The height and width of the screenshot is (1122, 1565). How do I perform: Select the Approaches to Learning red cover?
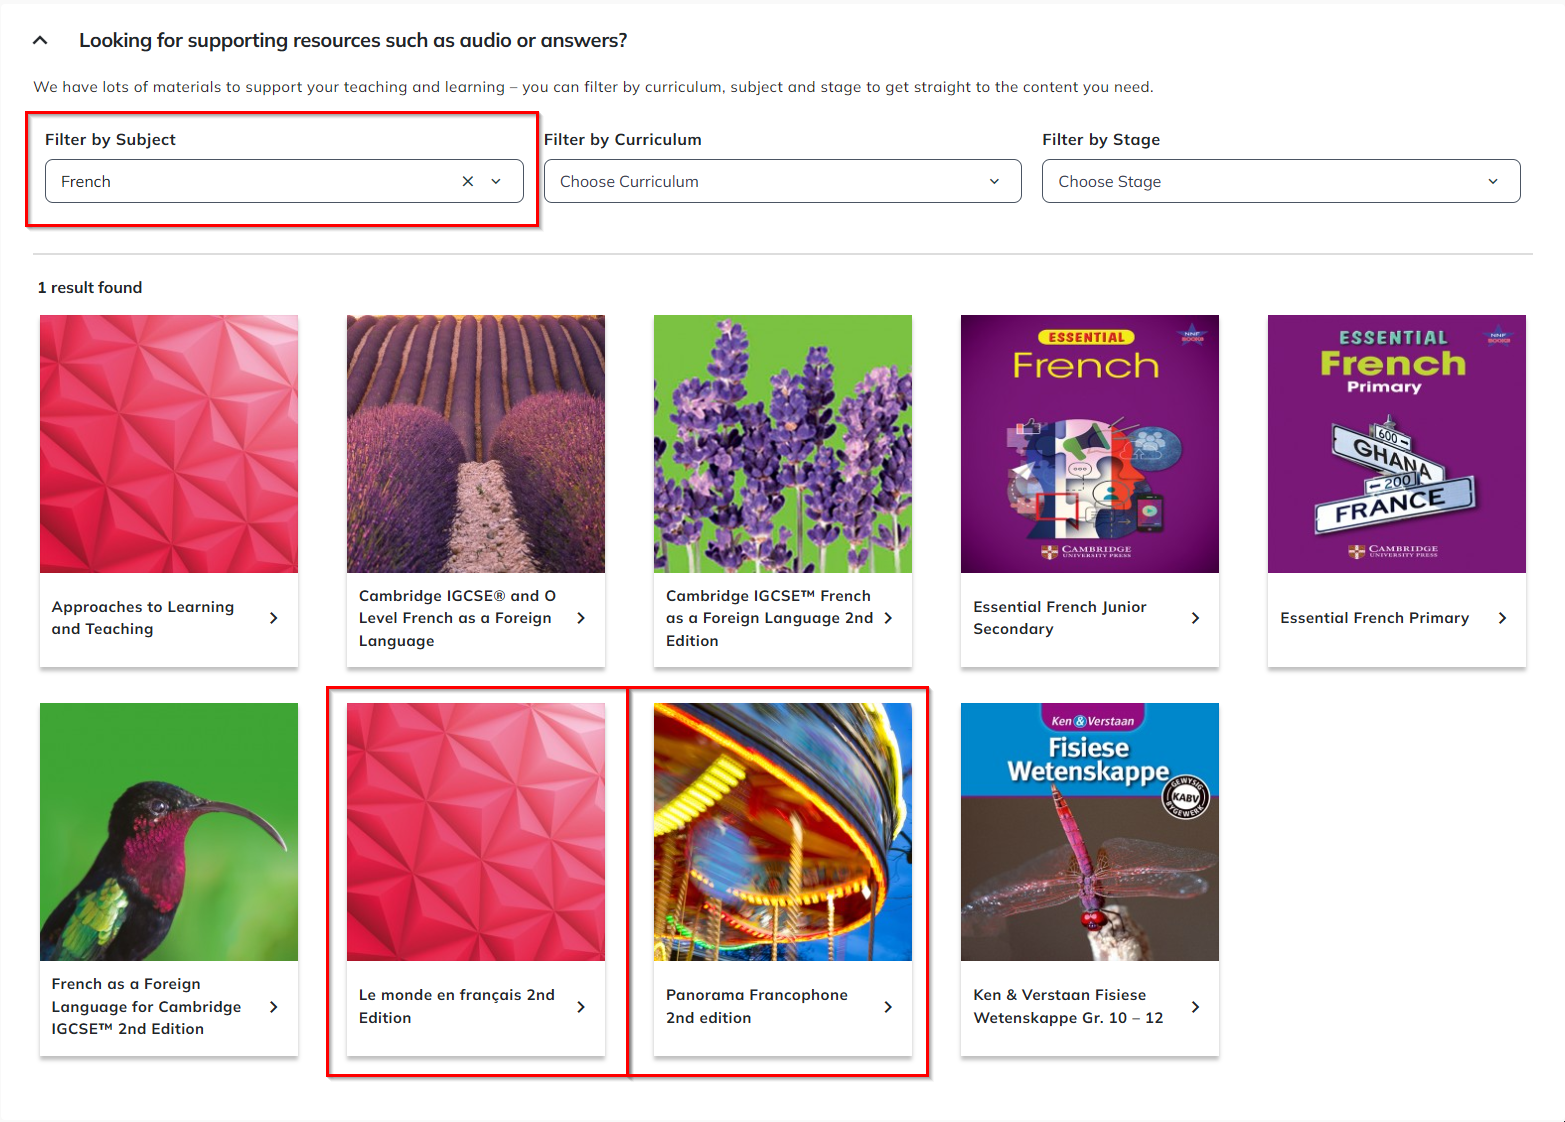pyautogui.click(x=169, y=444)
